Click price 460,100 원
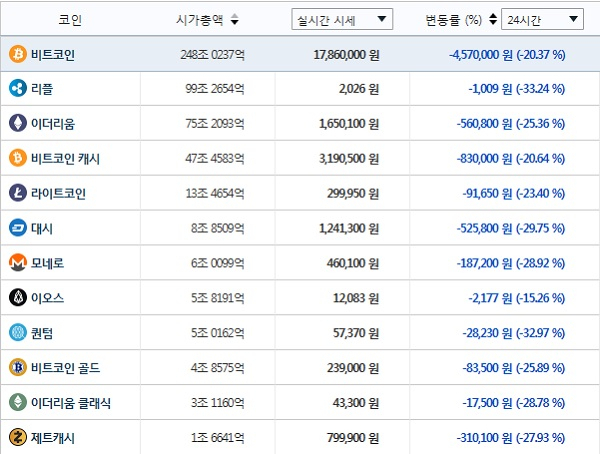 353,264
